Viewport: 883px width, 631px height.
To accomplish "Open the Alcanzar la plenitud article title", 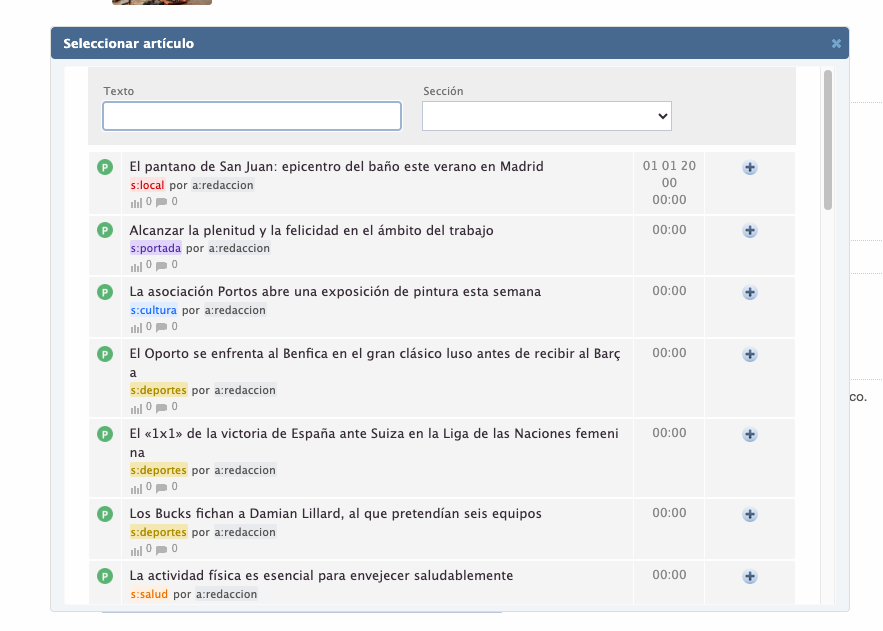I will click(x=311, y=230).
